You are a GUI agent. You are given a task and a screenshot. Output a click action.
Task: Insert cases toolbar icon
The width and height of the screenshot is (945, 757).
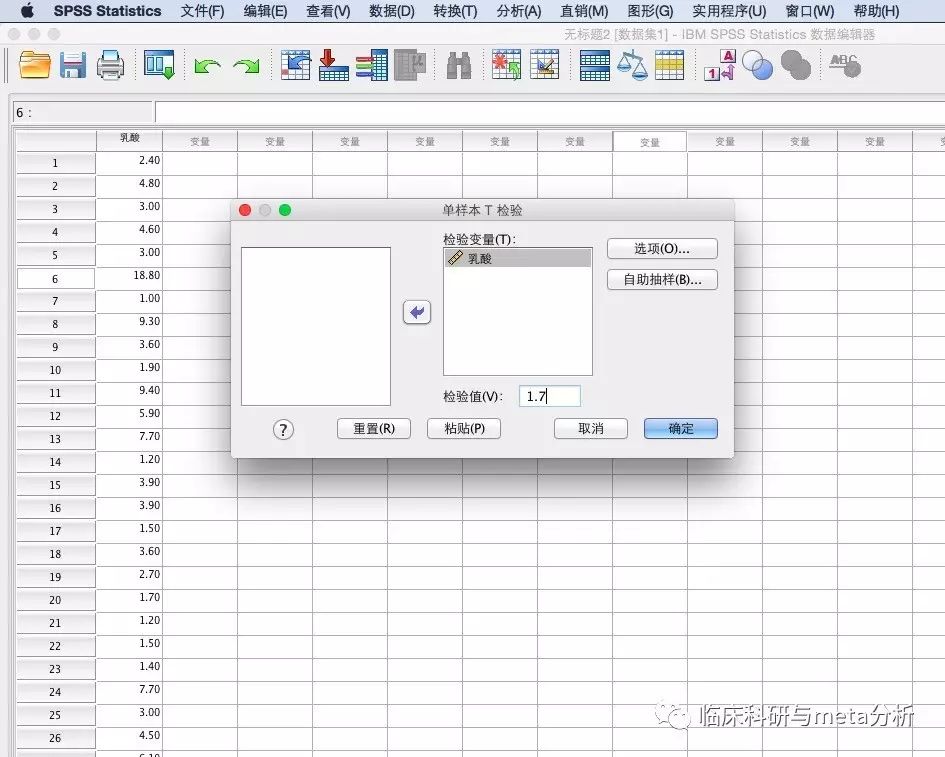[x=506, y=64]
